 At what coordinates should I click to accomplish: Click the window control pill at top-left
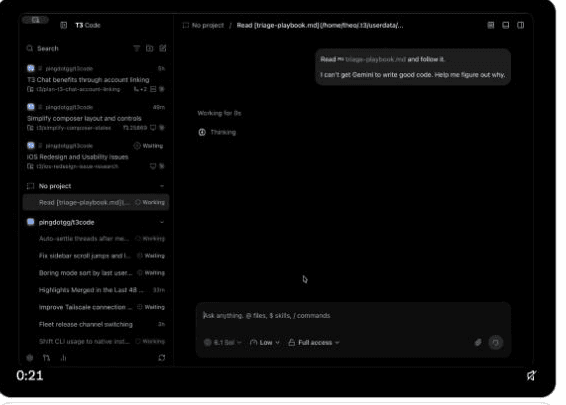point(35,19)
